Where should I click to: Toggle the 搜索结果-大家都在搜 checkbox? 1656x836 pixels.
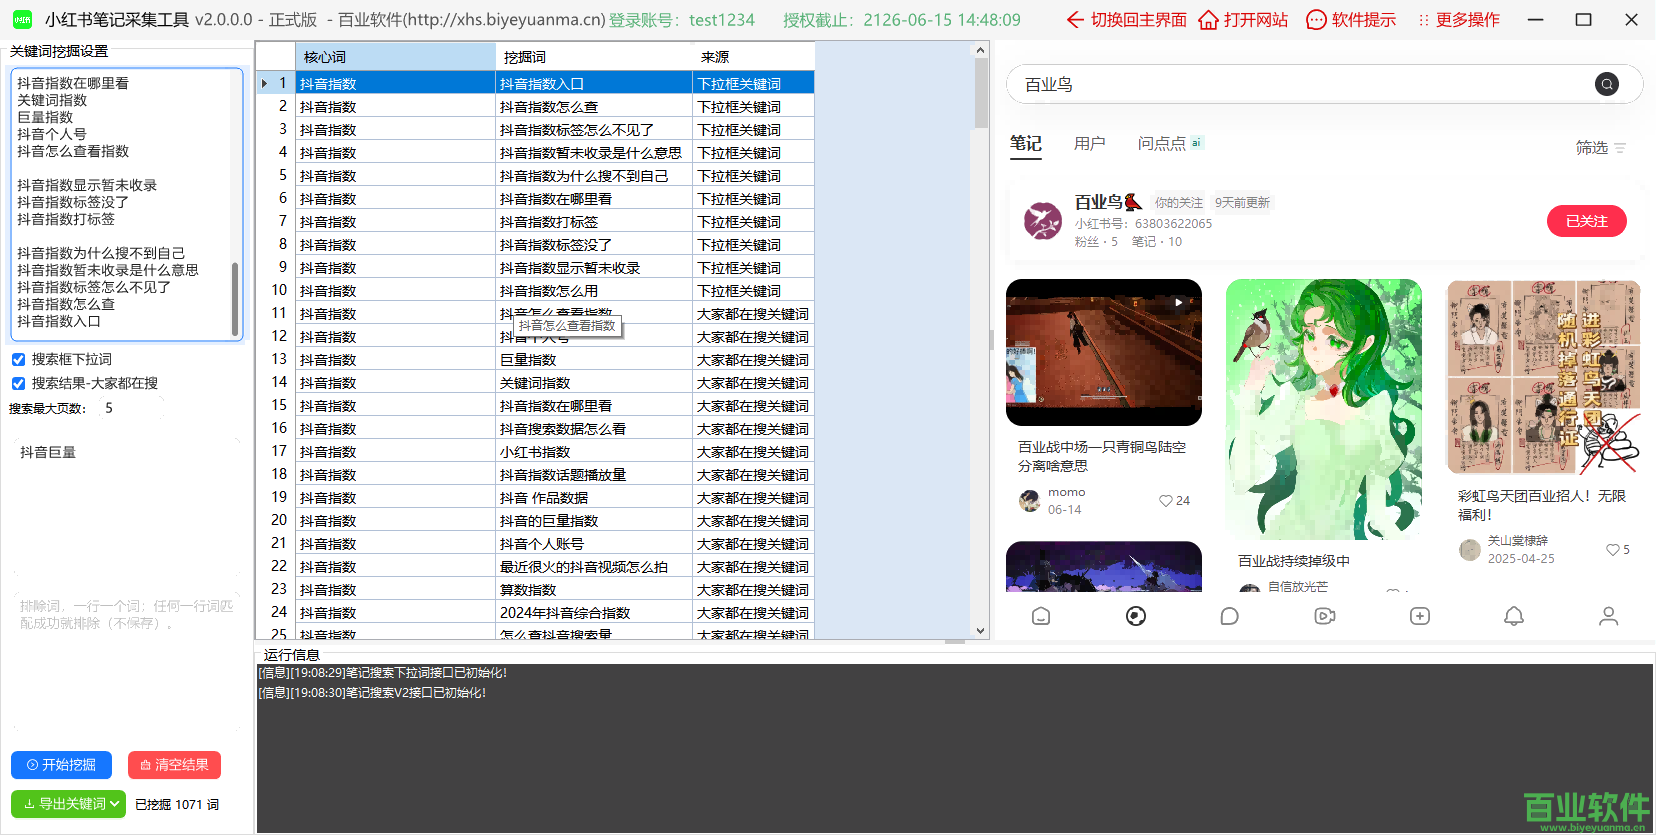[x=18, y=384]
